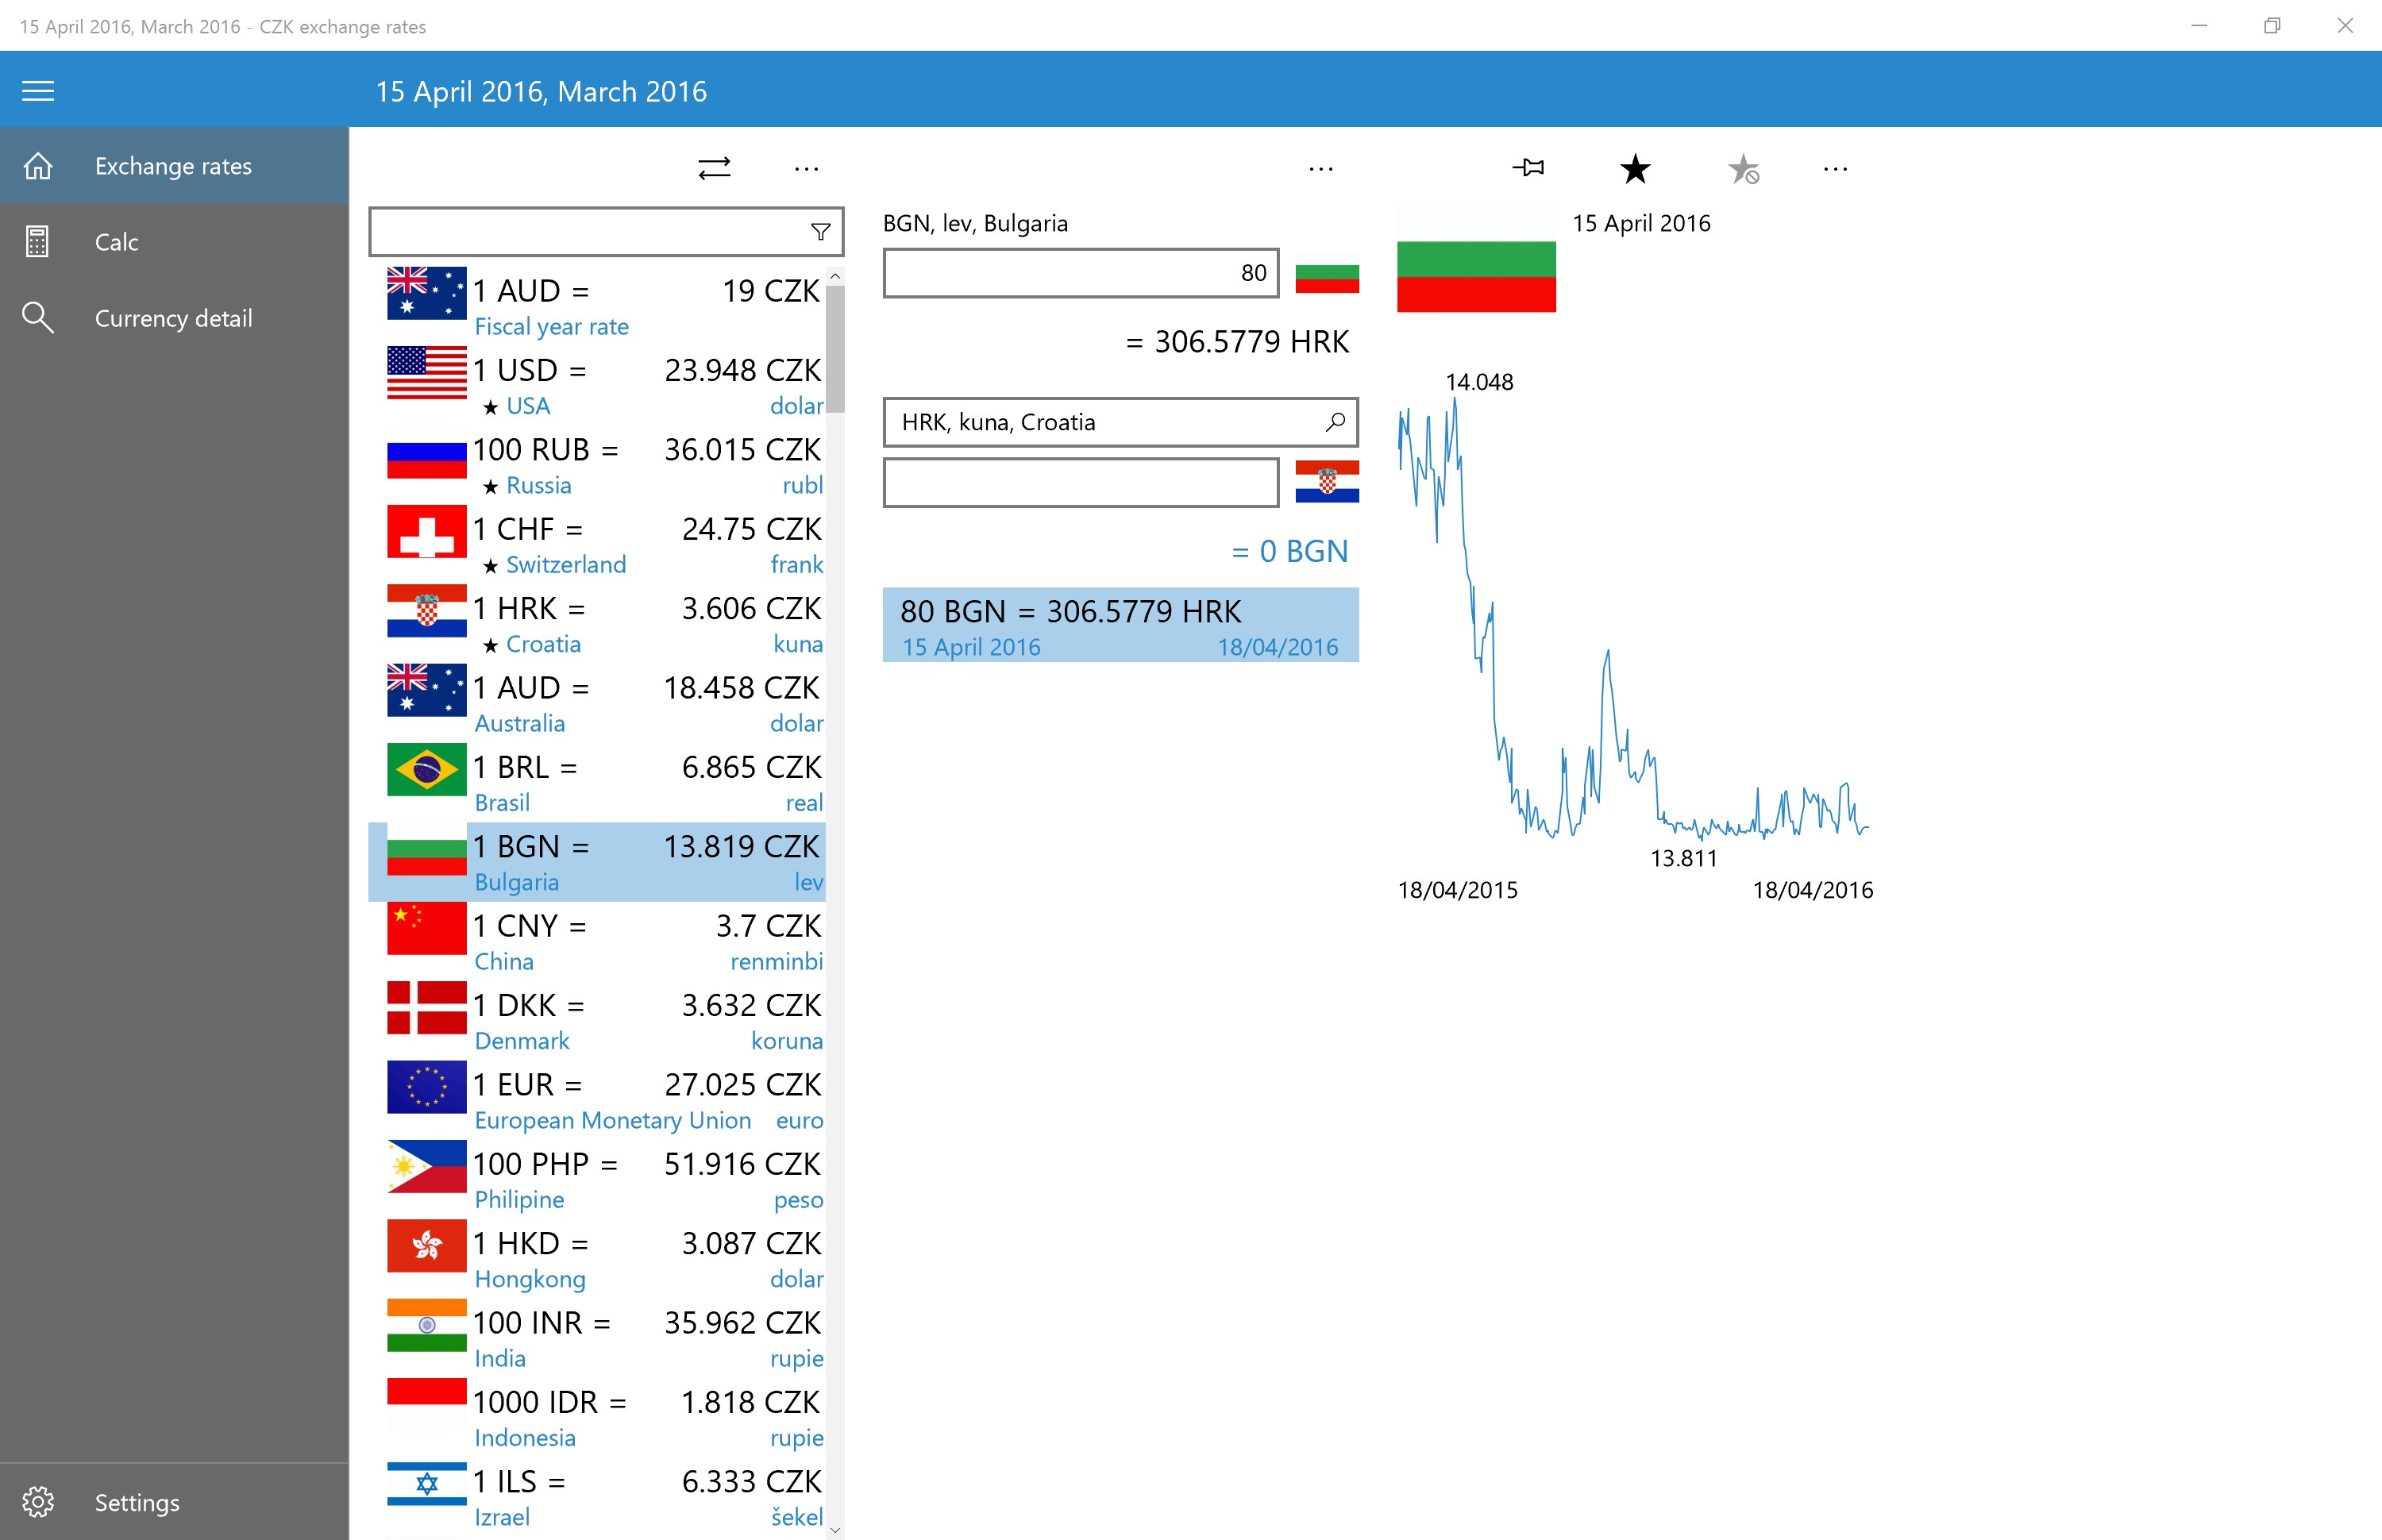This screenshot has height=1540, width=2382.
Task: Open the hamburger navigation menu
Action: [x=38, y=91]
